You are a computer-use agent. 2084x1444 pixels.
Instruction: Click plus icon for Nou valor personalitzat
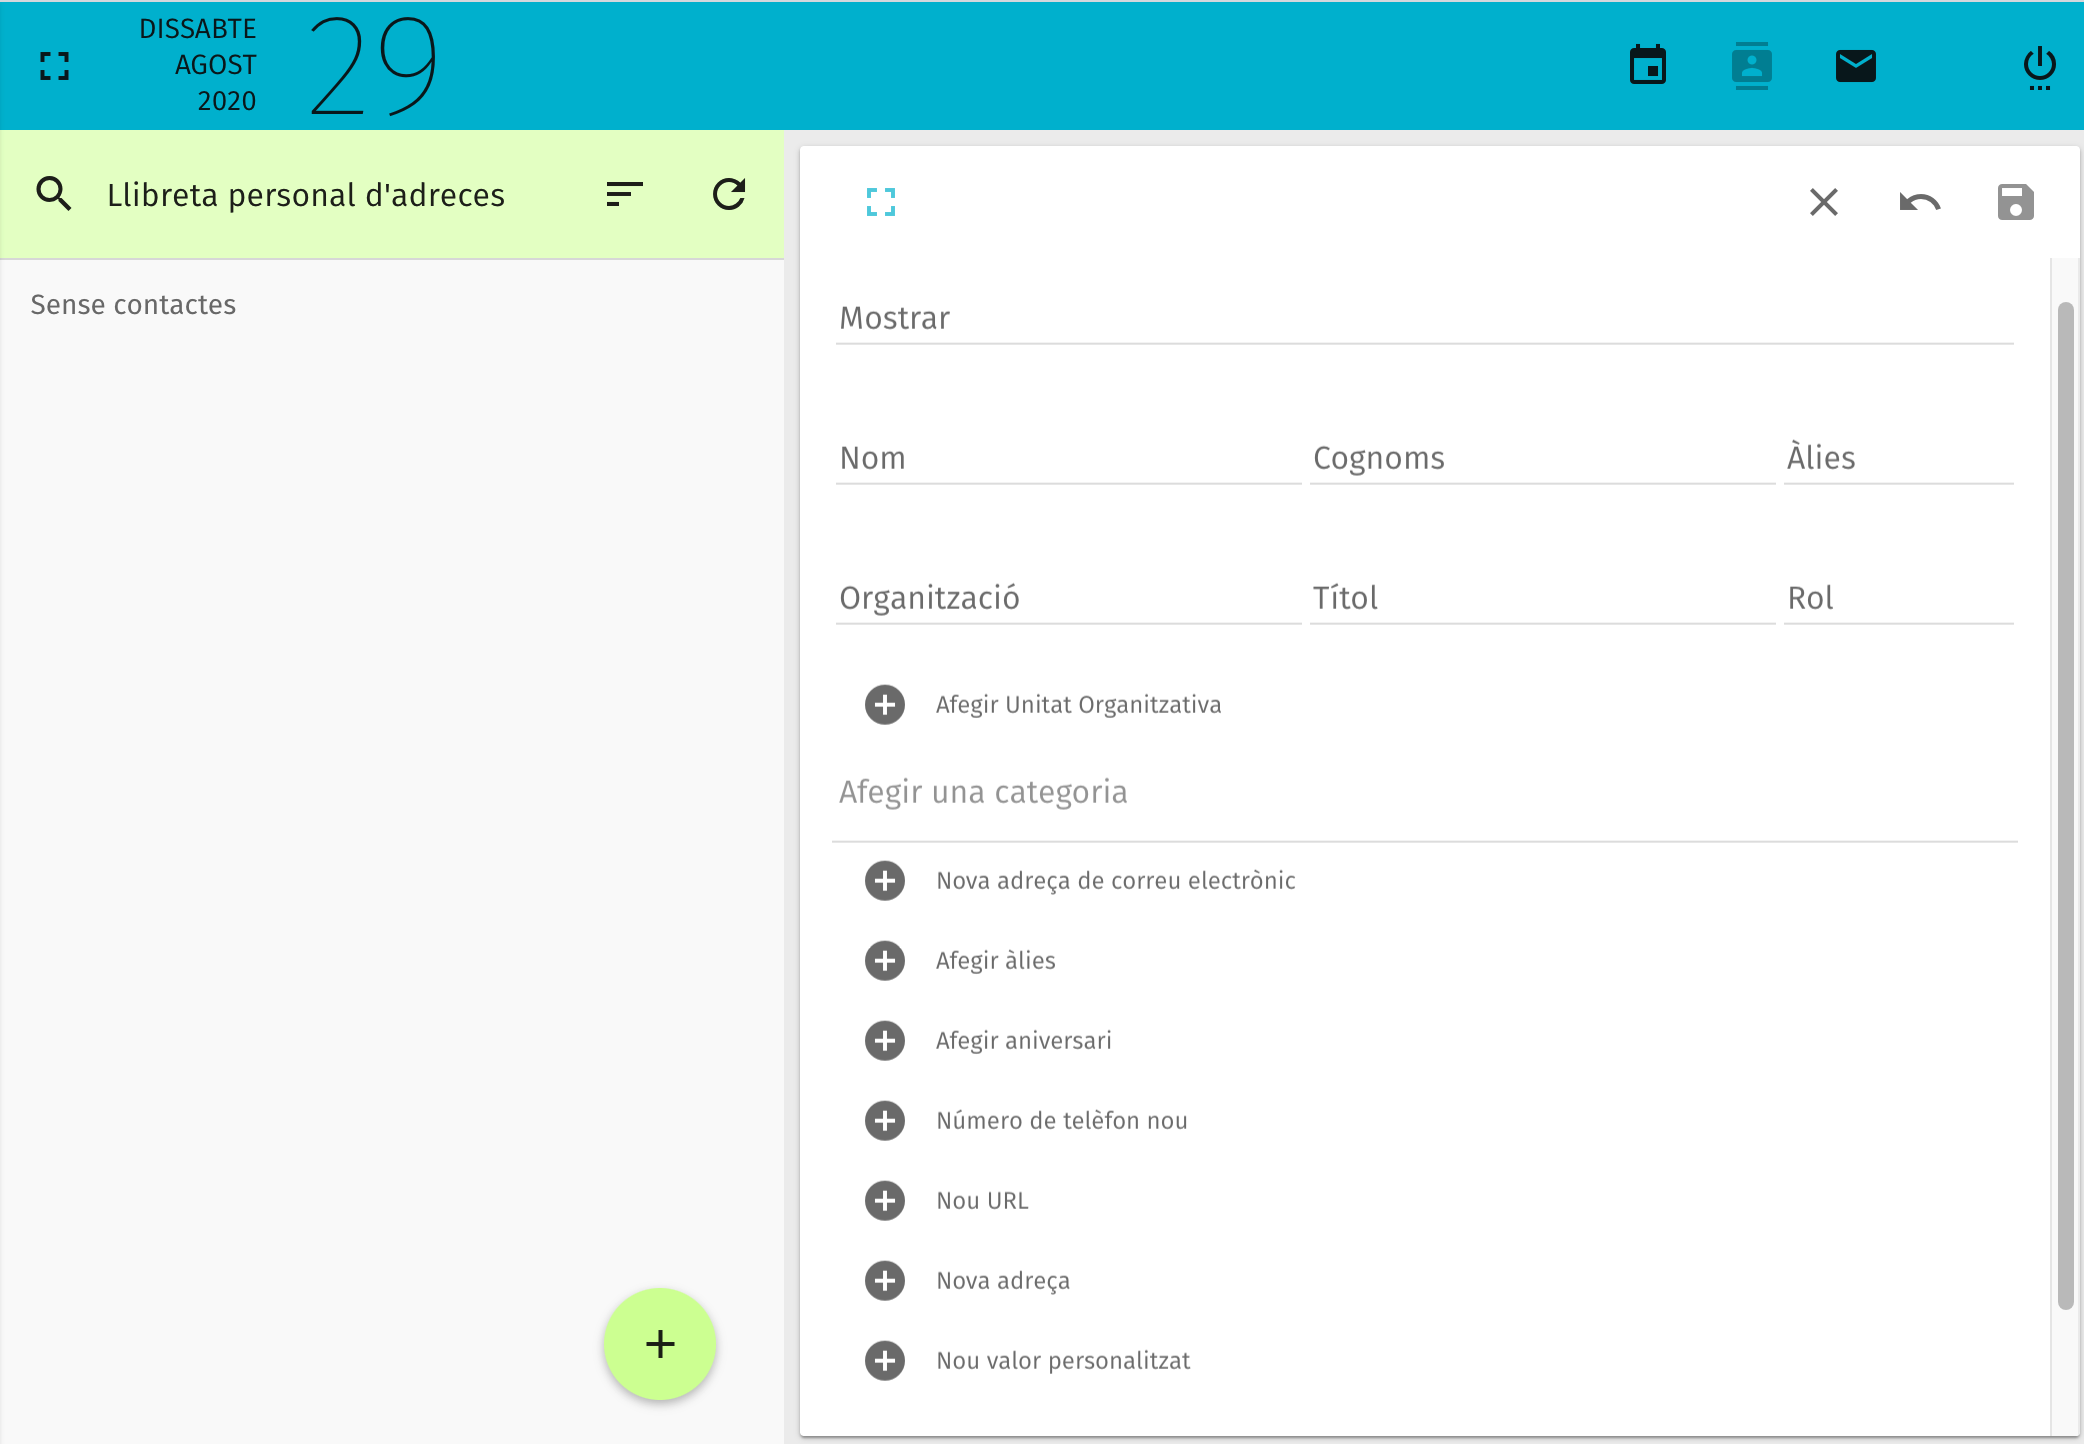tap(885, 1361)
